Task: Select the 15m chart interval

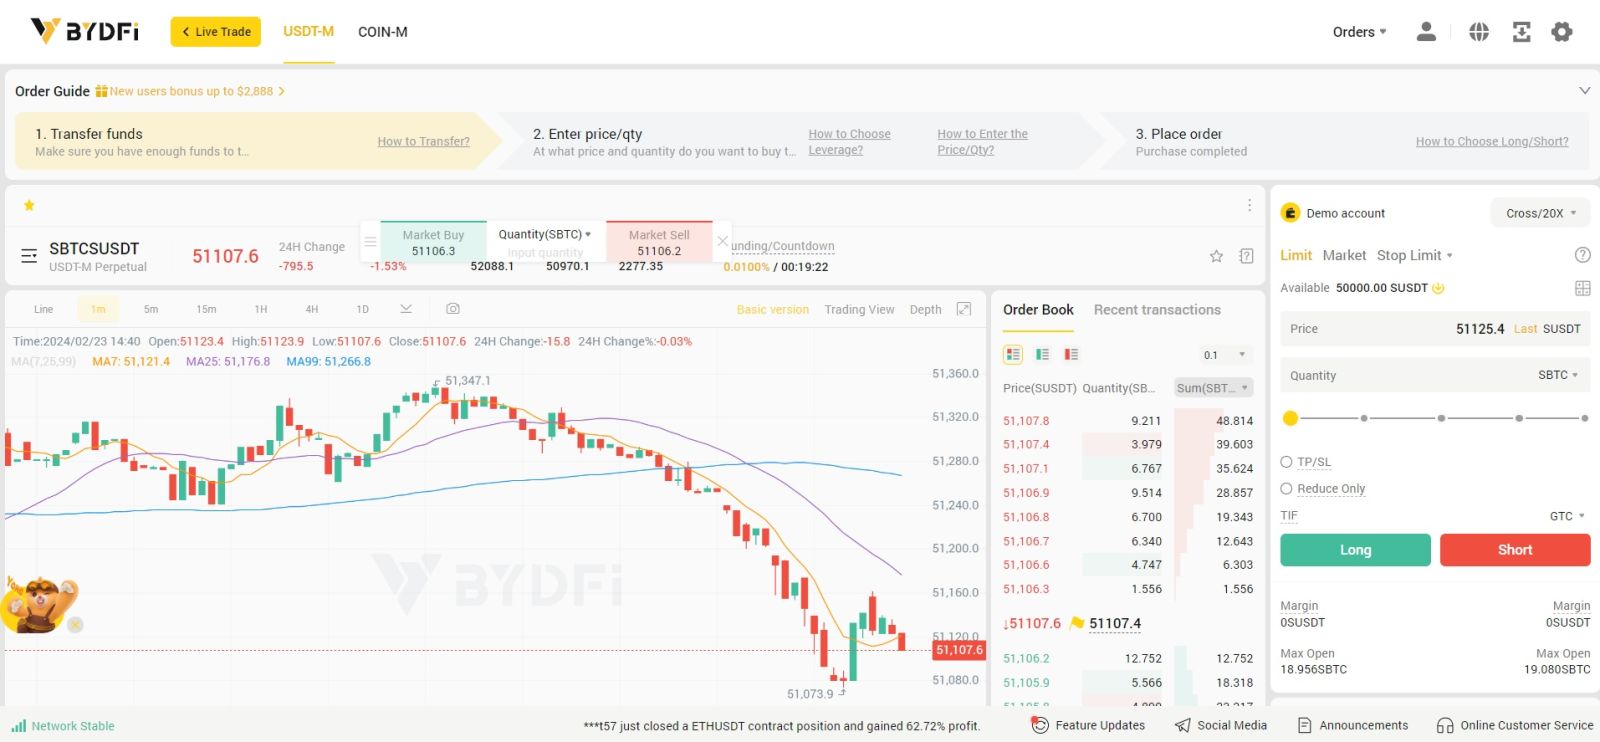Action: point(206,309)
